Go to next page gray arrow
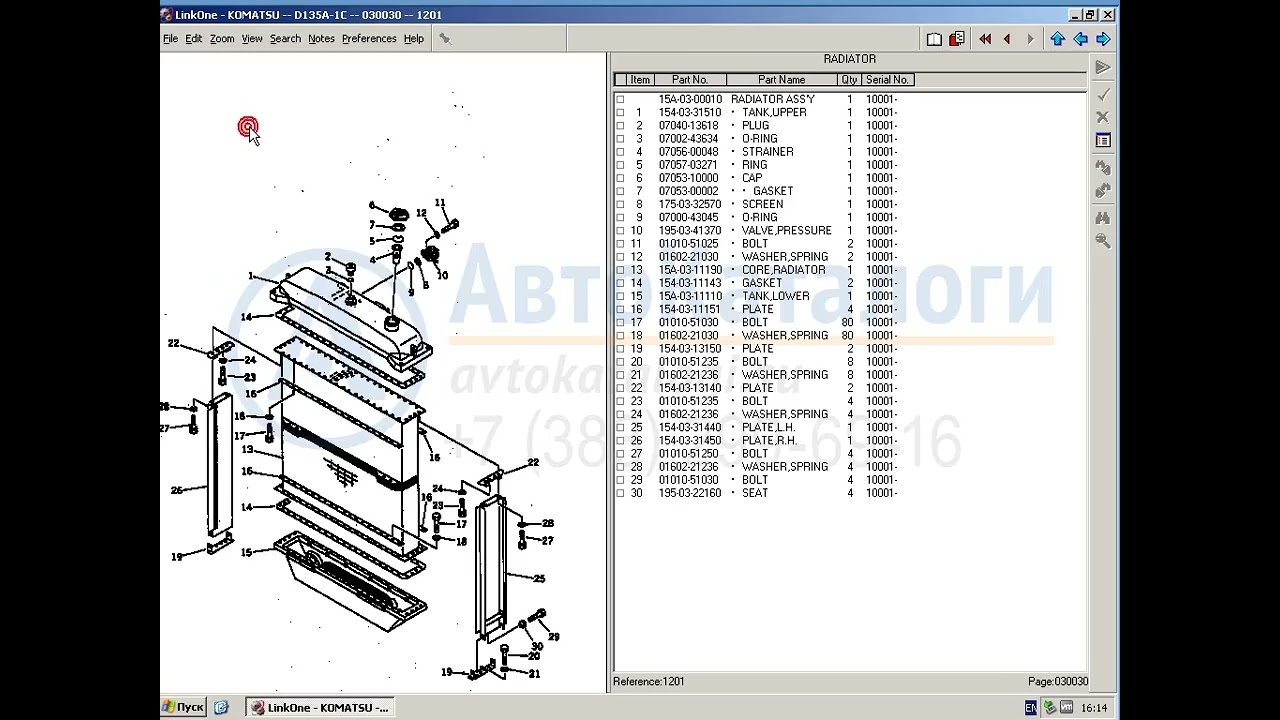1280x720 pixels. tap(1030, 39)
